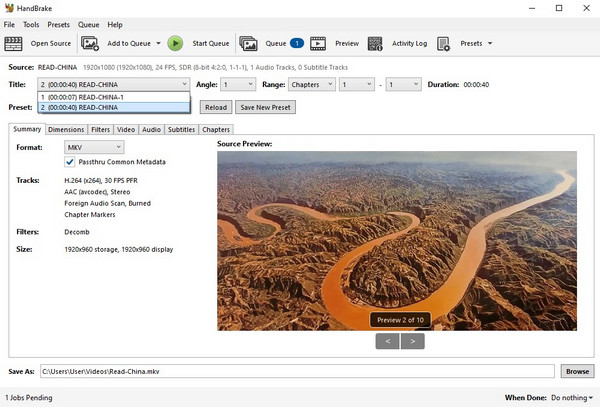Switch to the Summary tab
600x407 pixels.
[27, 129]
